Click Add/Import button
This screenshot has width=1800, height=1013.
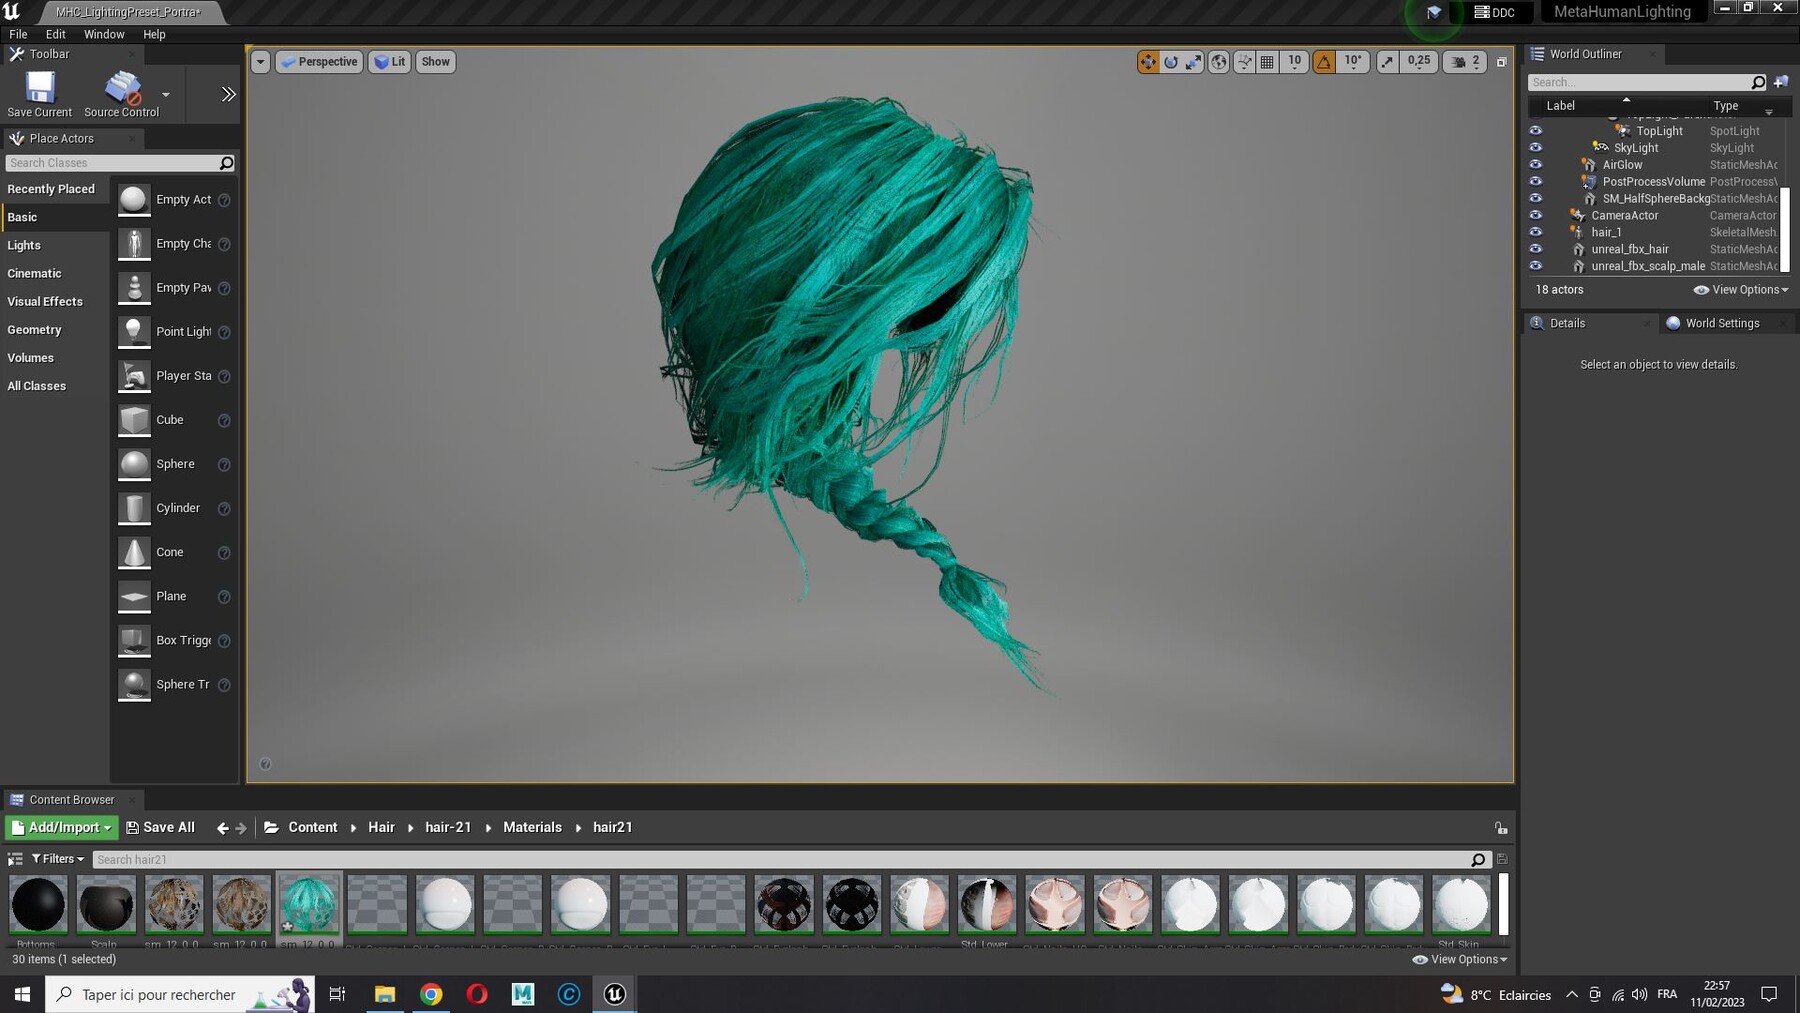click(x=62, y=828)
